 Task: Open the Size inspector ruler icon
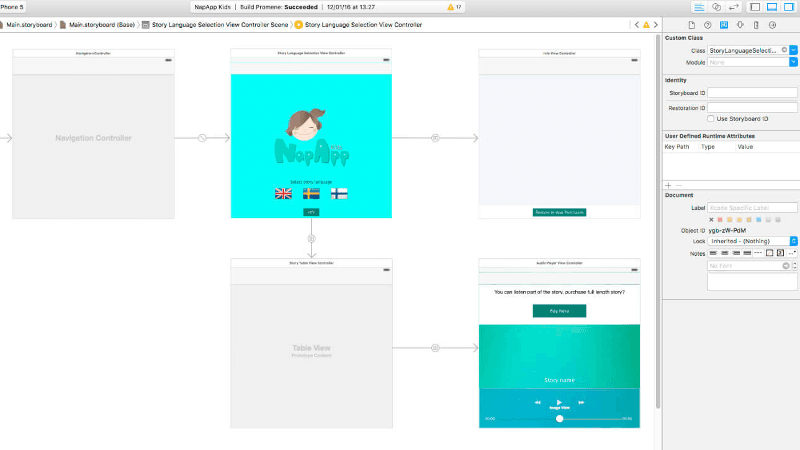(756, 25)
